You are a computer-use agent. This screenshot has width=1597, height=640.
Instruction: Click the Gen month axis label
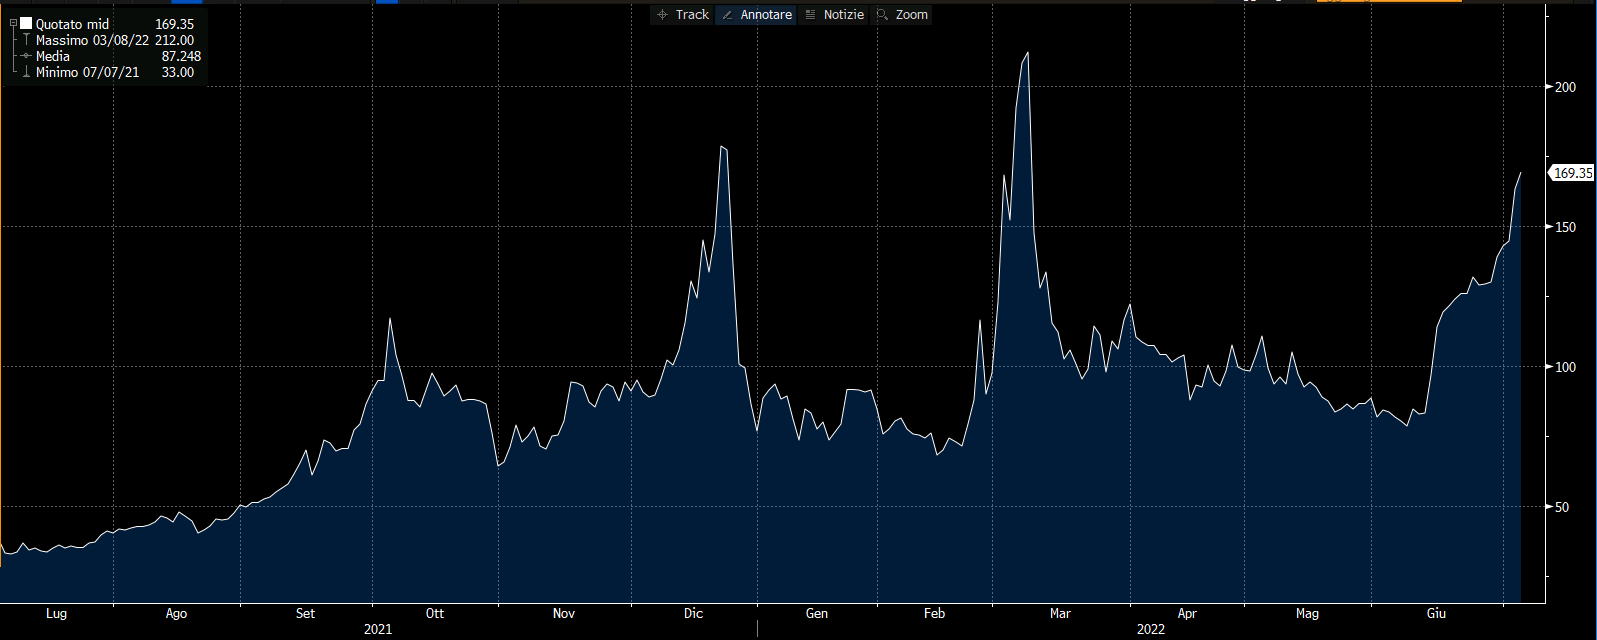pyautogui.click(x=817, y=613)
